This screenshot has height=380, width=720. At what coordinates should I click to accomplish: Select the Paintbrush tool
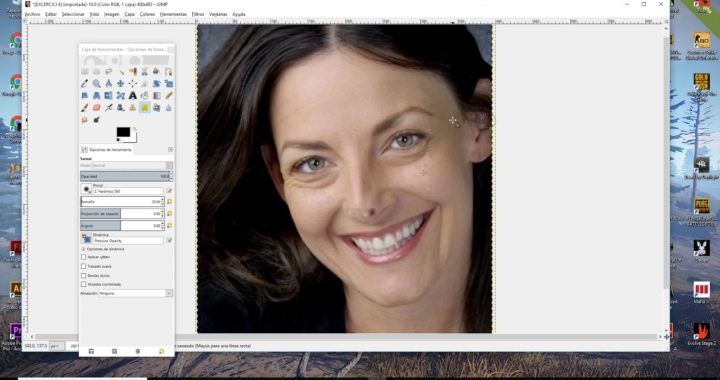(x=84, y=107)
